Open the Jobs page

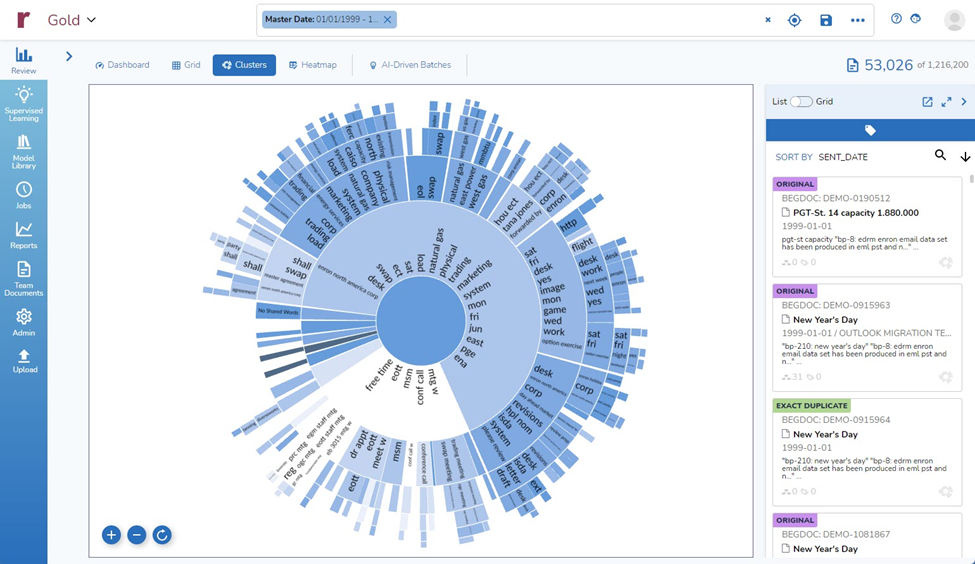coord(24,195)
